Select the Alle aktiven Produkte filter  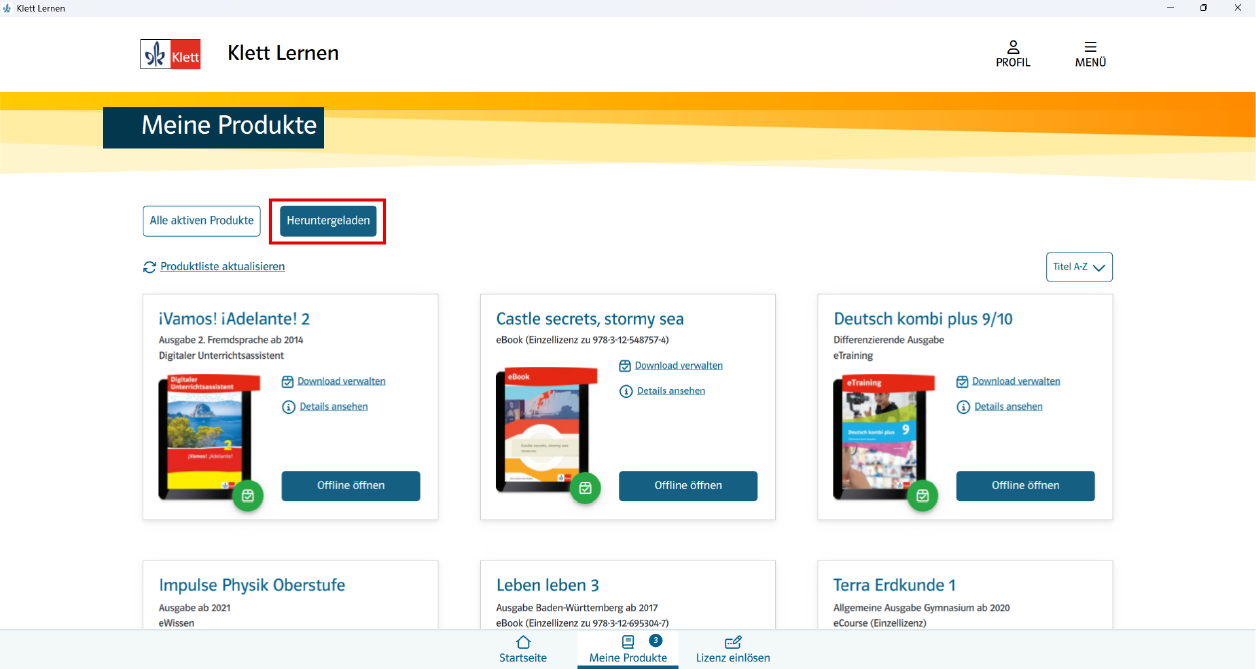point(202,221)
